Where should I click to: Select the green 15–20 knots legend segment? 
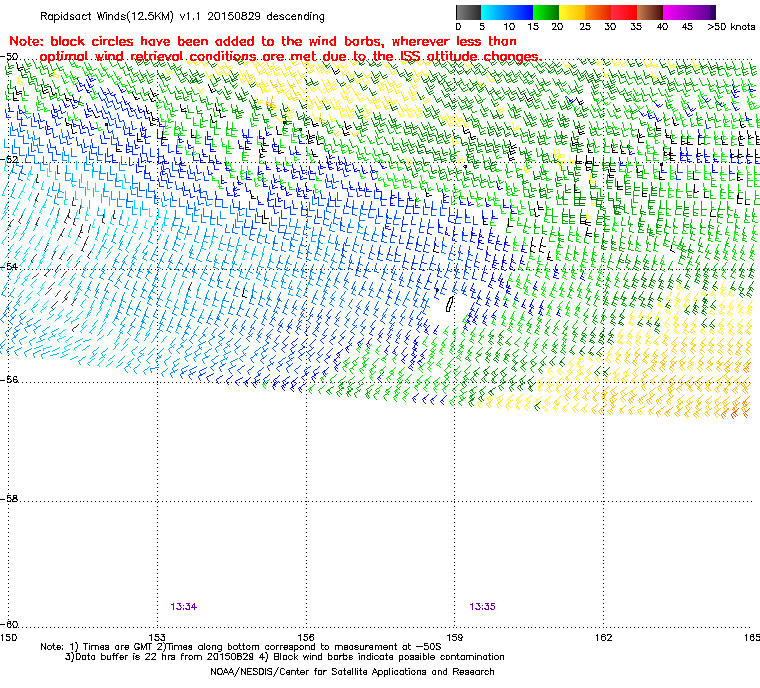point(546,12)
